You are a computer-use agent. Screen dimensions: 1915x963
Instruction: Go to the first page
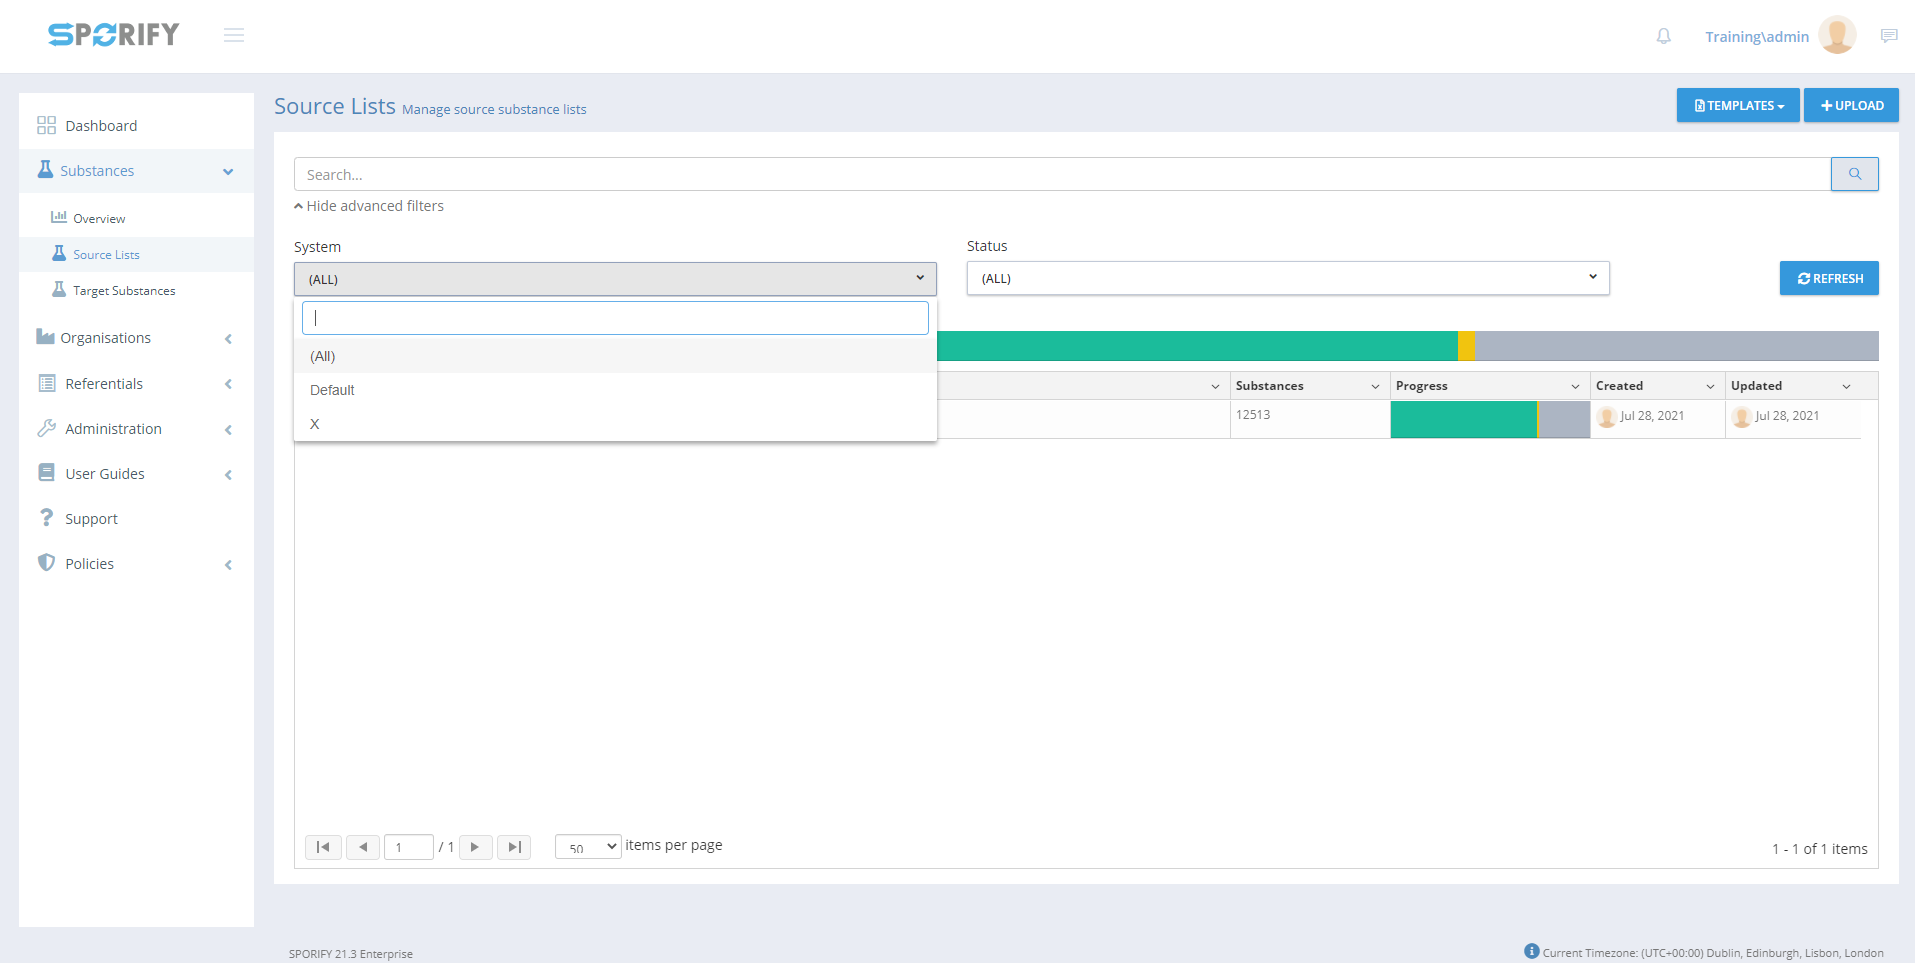(323, 847)
